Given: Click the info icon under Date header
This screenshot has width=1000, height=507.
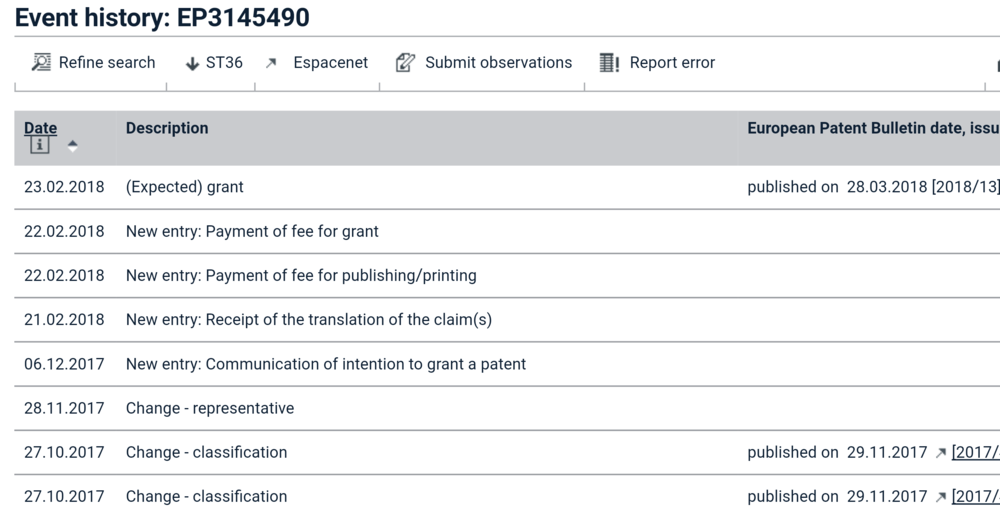Looking at the screenshot, I should coord(39,146).
